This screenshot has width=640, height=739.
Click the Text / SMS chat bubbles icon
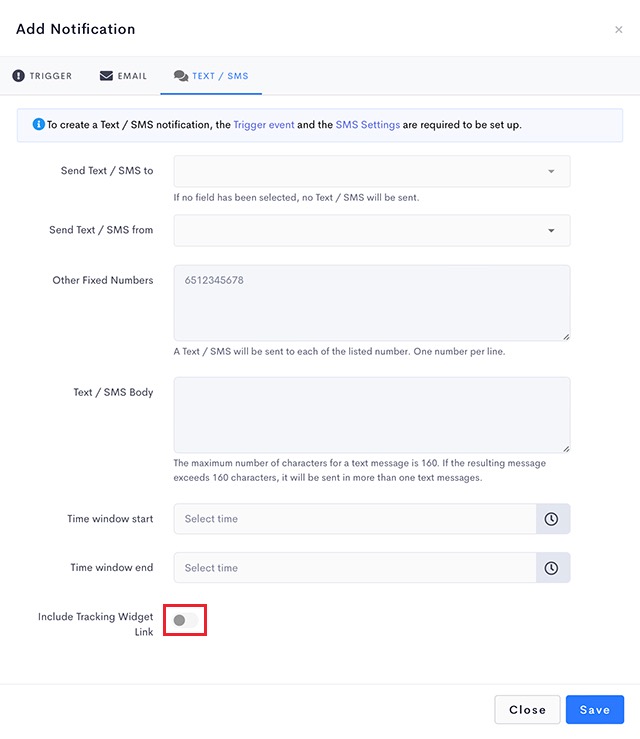(x=181, y=76)
